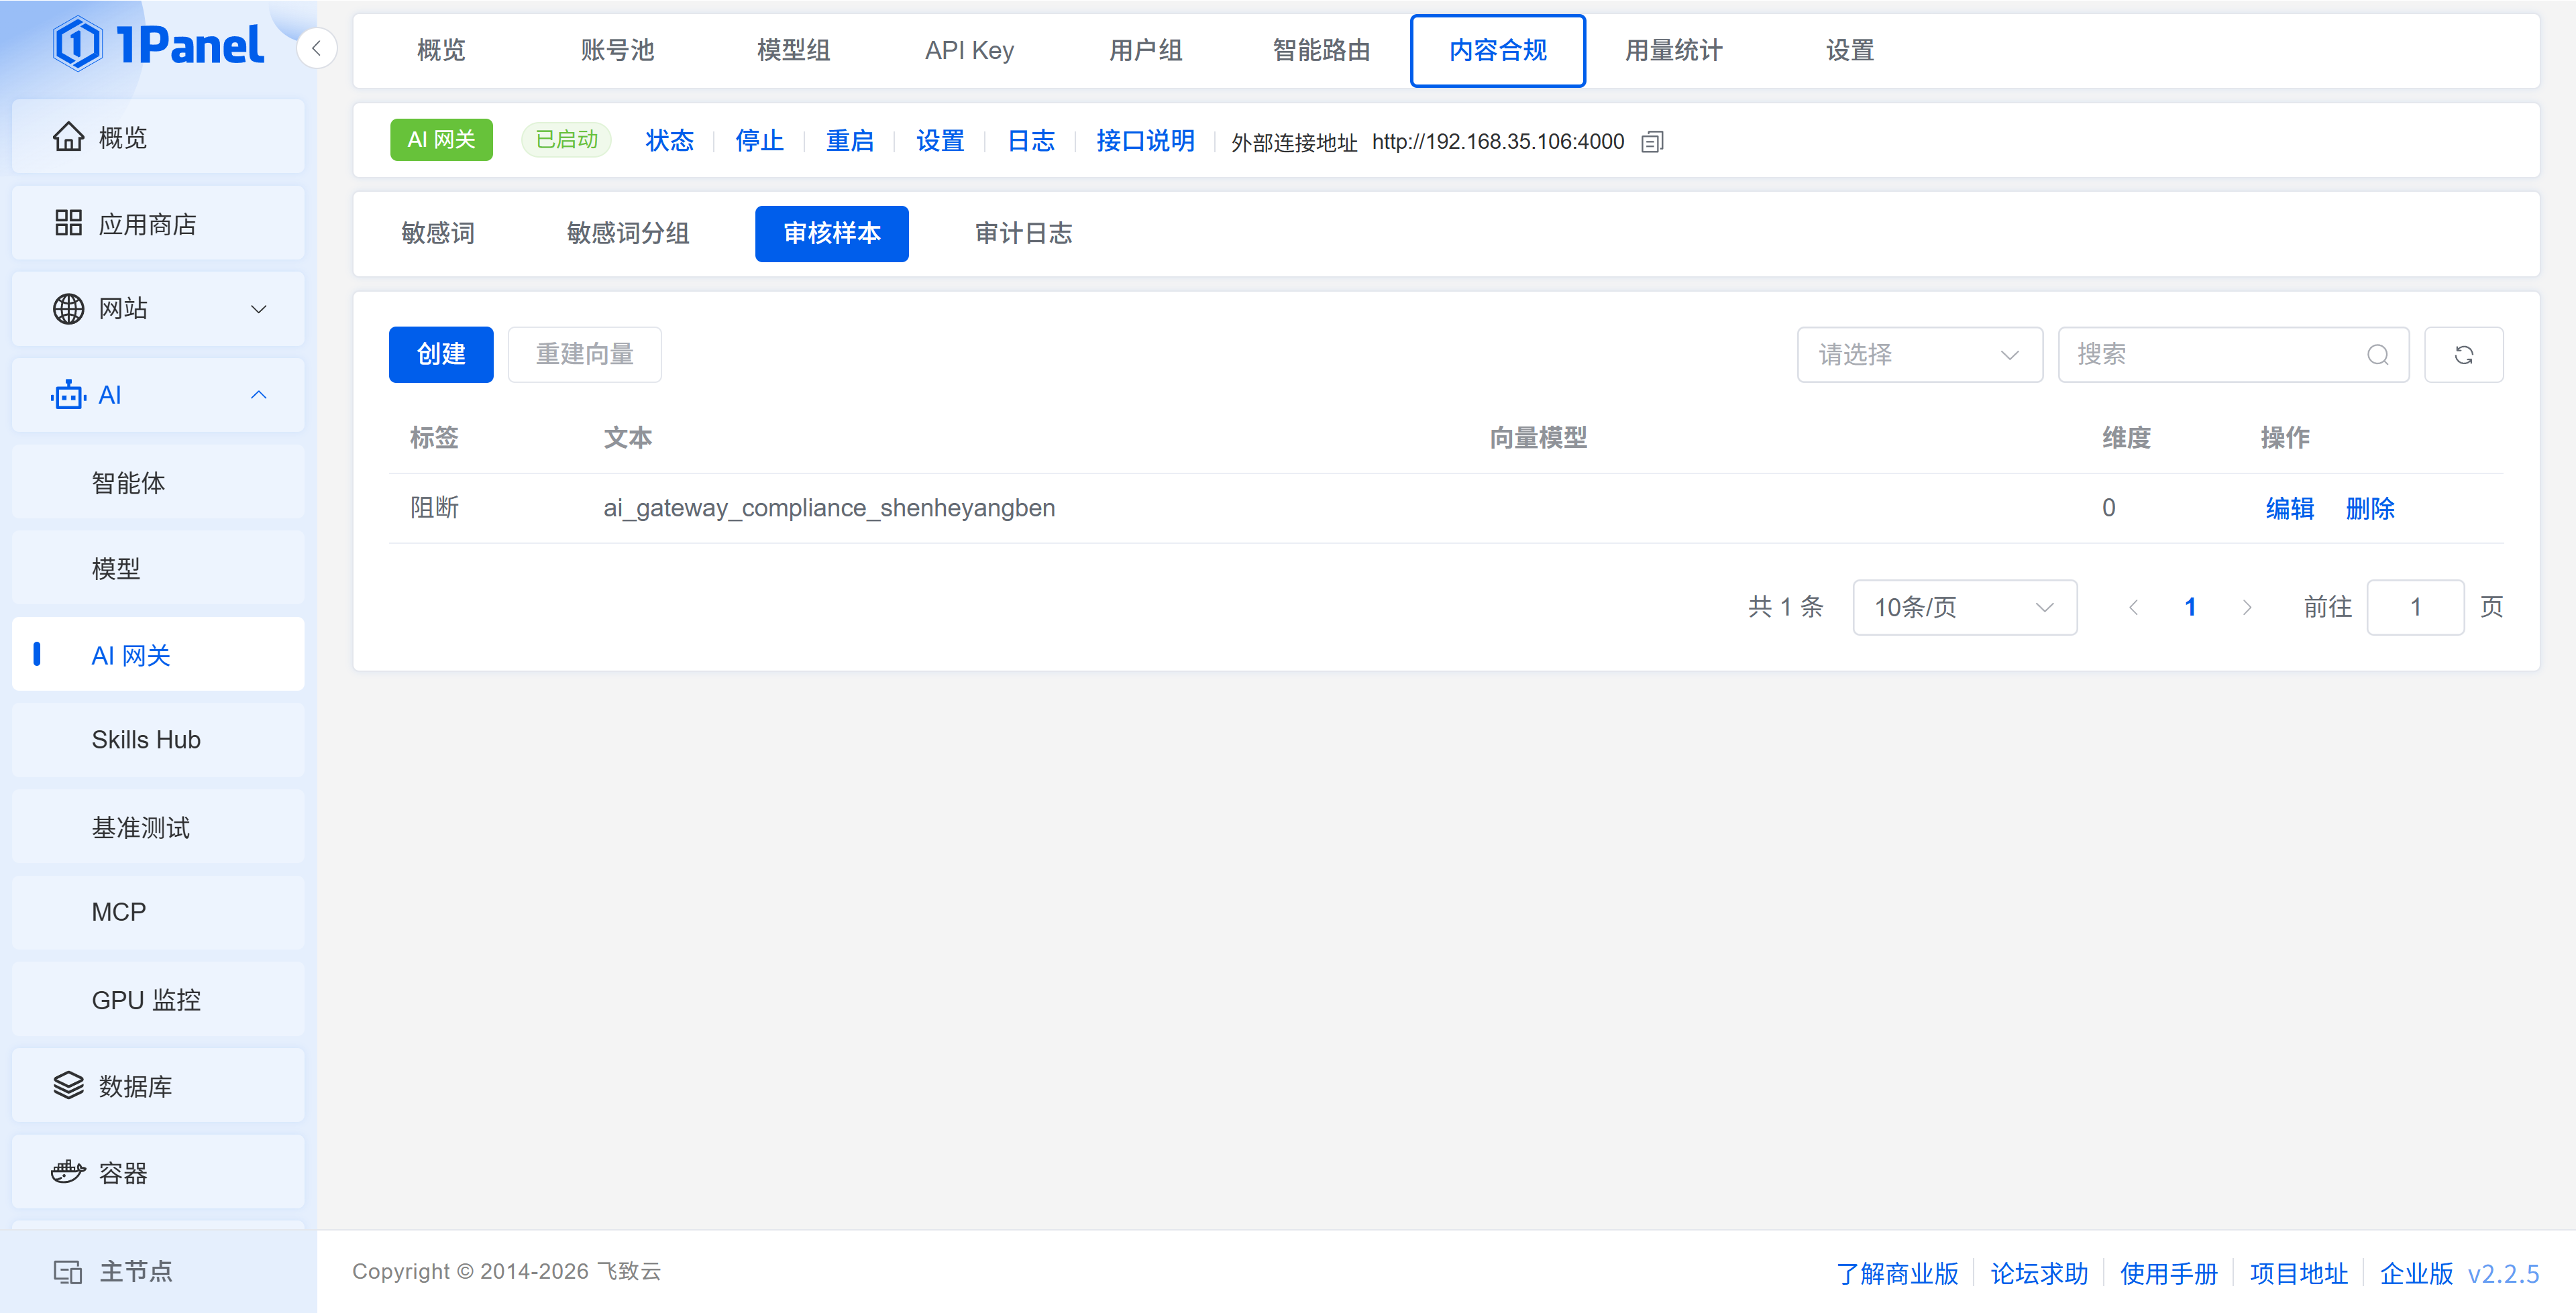
Task: Collapse the sidebar with the arrow button
Action: coord(316,48)
